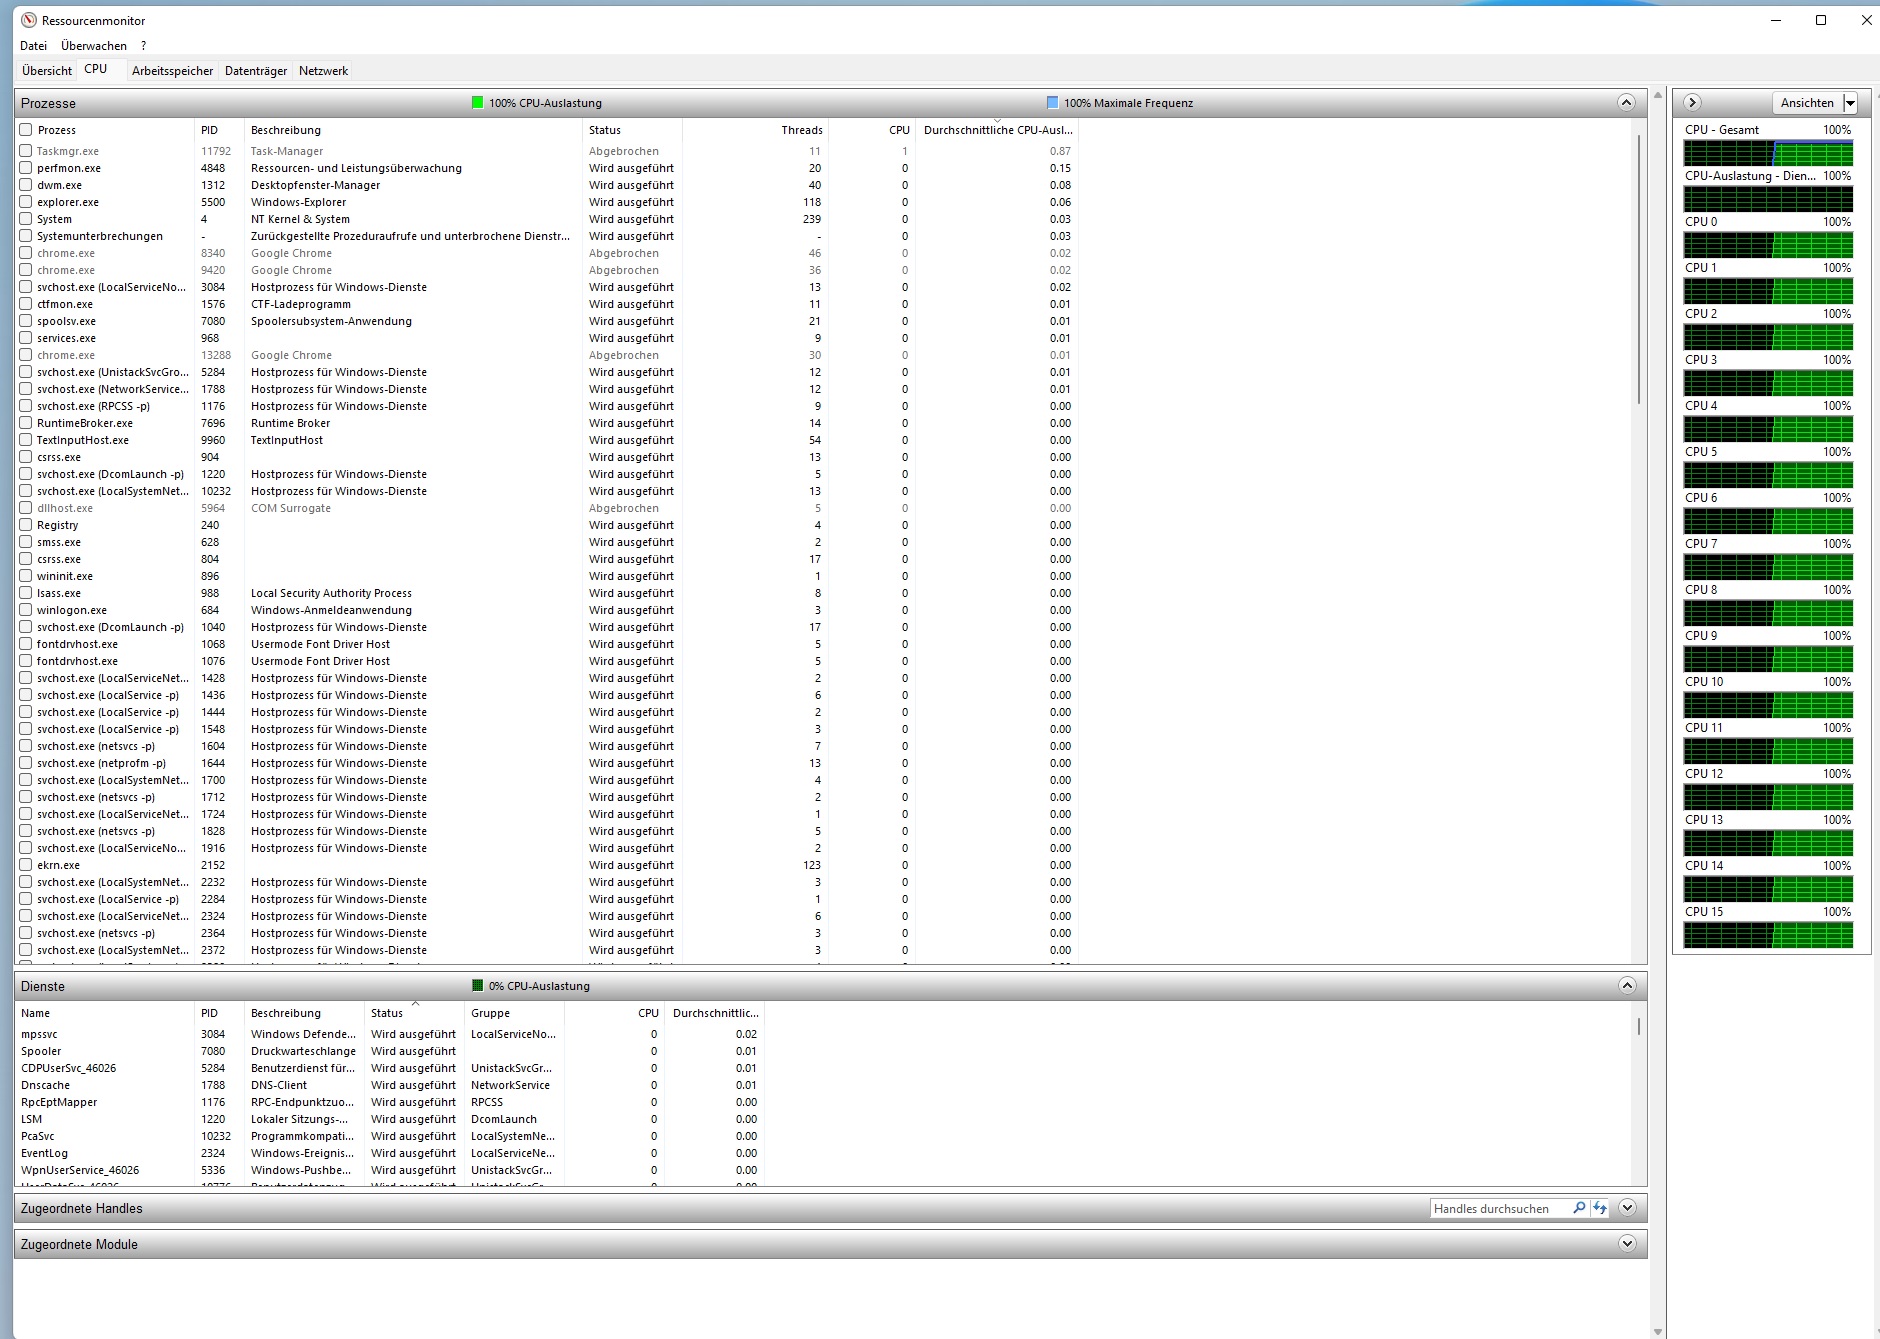Check the spoolsv.exe process checkbox
The width and height of the screenshot is (1880, 1339).
(26, 321)
